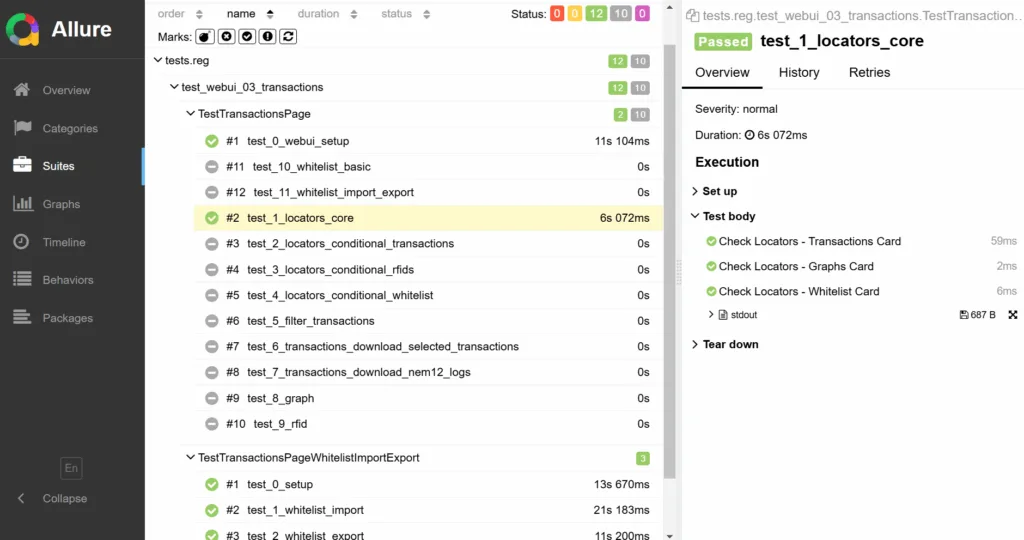Switch to the History tab
The image size is (1024, 540).
(x=798, y=72)
